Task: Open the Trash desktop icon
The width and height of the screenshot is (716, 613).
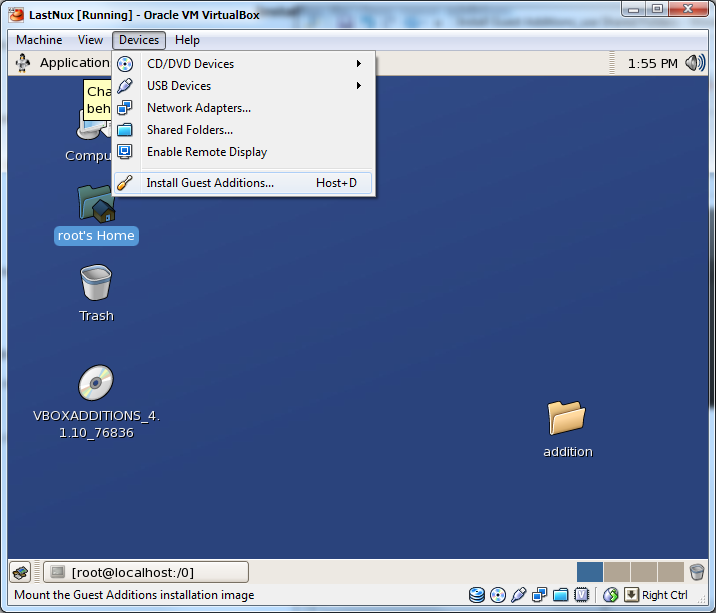Action: coord(96,283)
